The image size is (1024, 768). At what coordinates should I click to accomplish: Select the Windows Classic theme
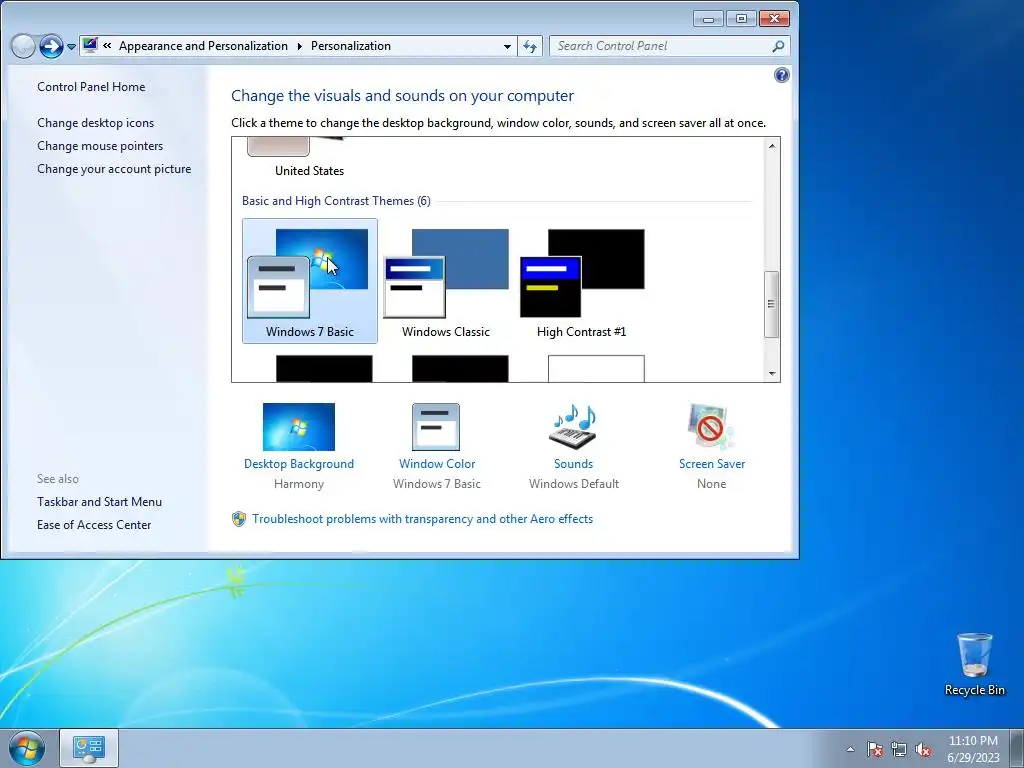pyautogui.click(x=446, y=281)
